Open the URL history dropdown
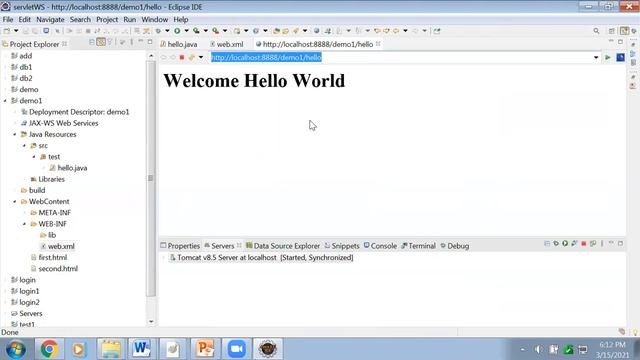The width and height of the screenshot is (640, 360). pyautogui.click(x=596, y=58)
